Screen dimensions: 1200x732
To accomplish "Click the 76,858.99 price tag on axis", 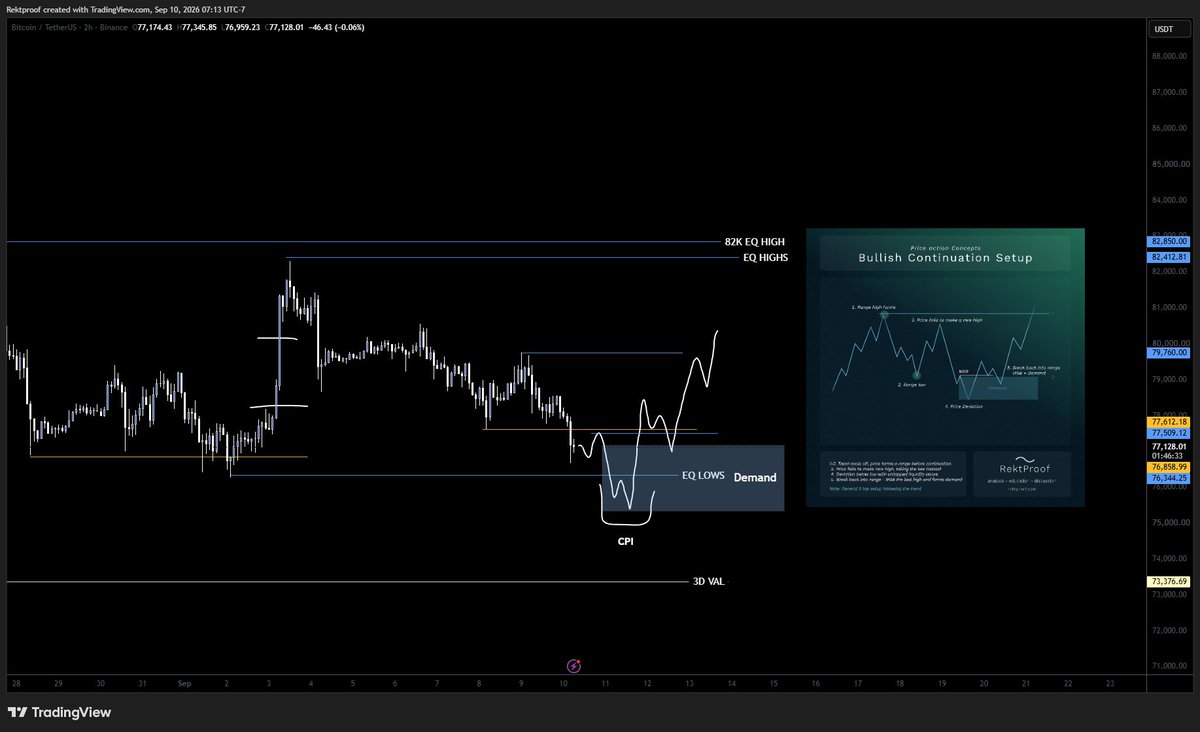I will [x=1169, y=467].
